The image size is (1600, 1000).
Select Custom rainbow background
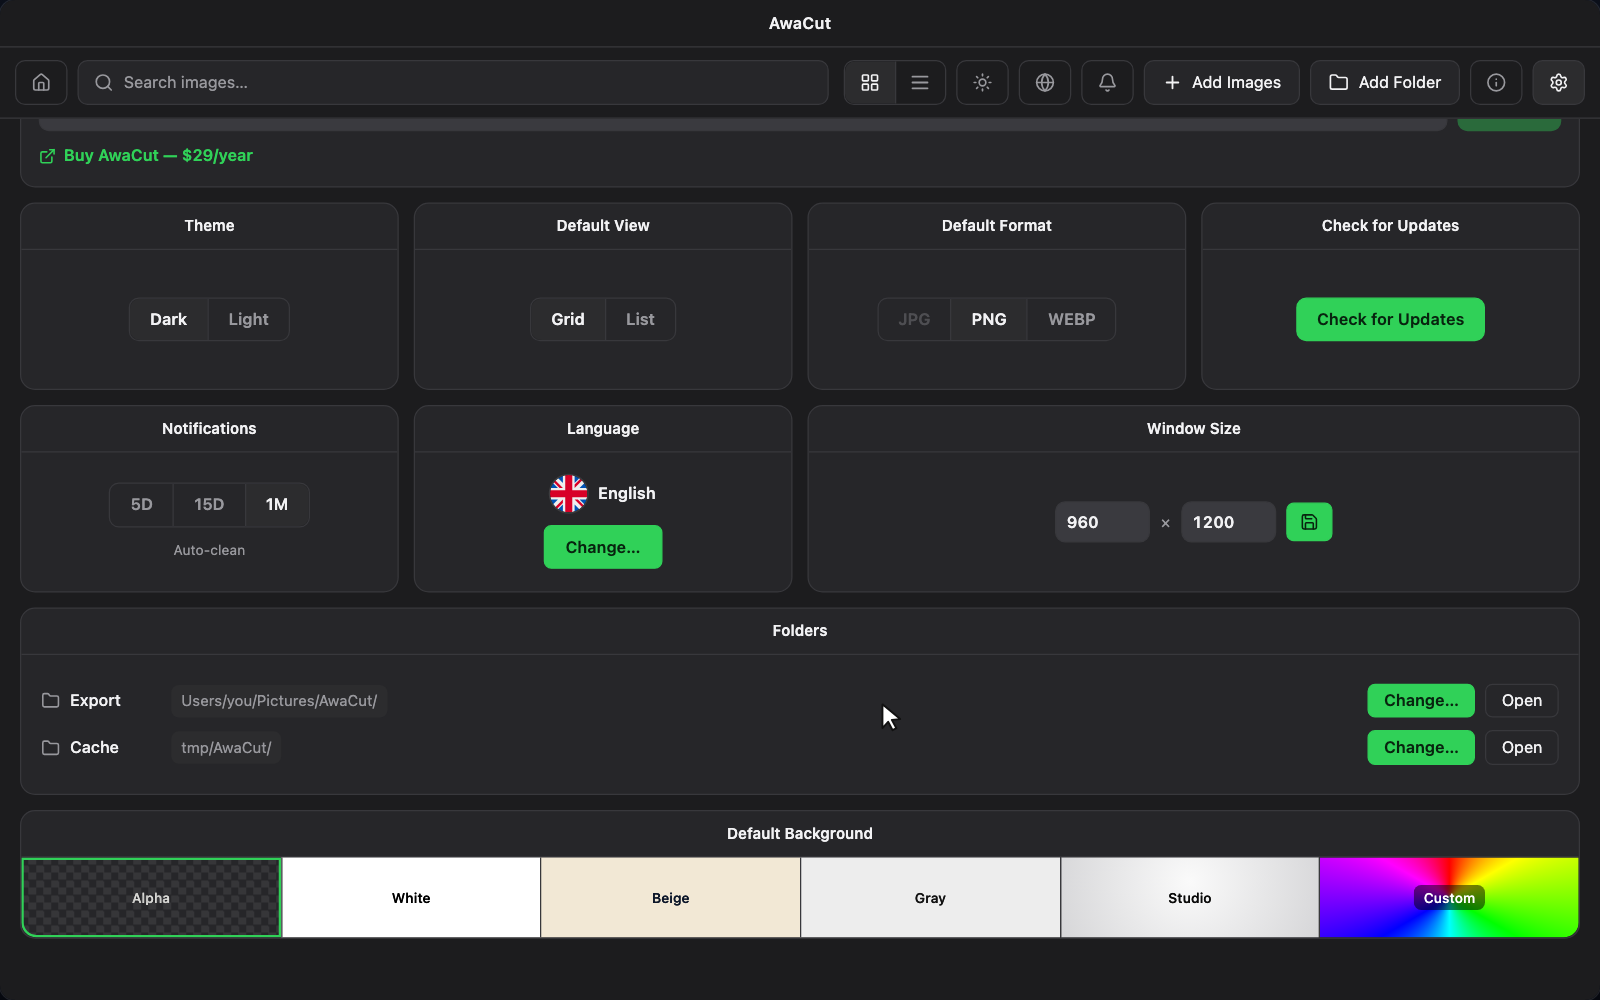(x=1449, y=898)
